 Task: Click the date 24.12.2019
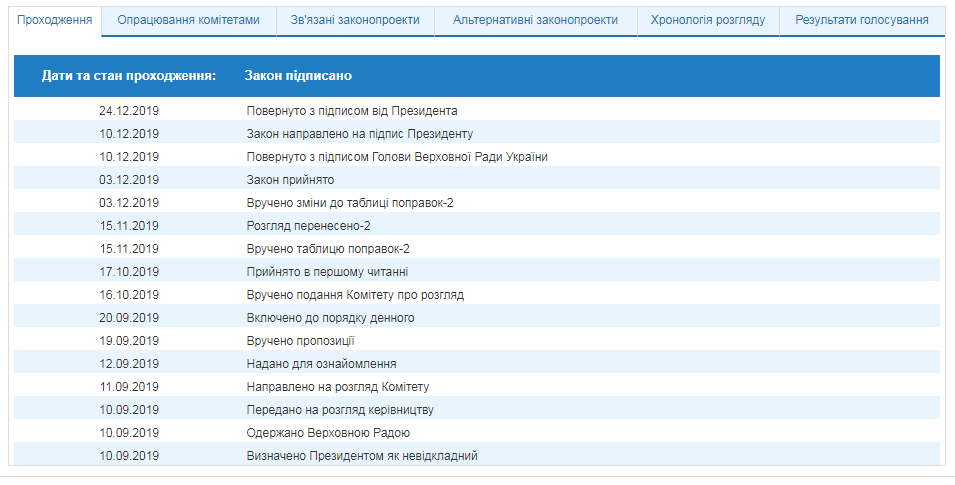[129, 111]
